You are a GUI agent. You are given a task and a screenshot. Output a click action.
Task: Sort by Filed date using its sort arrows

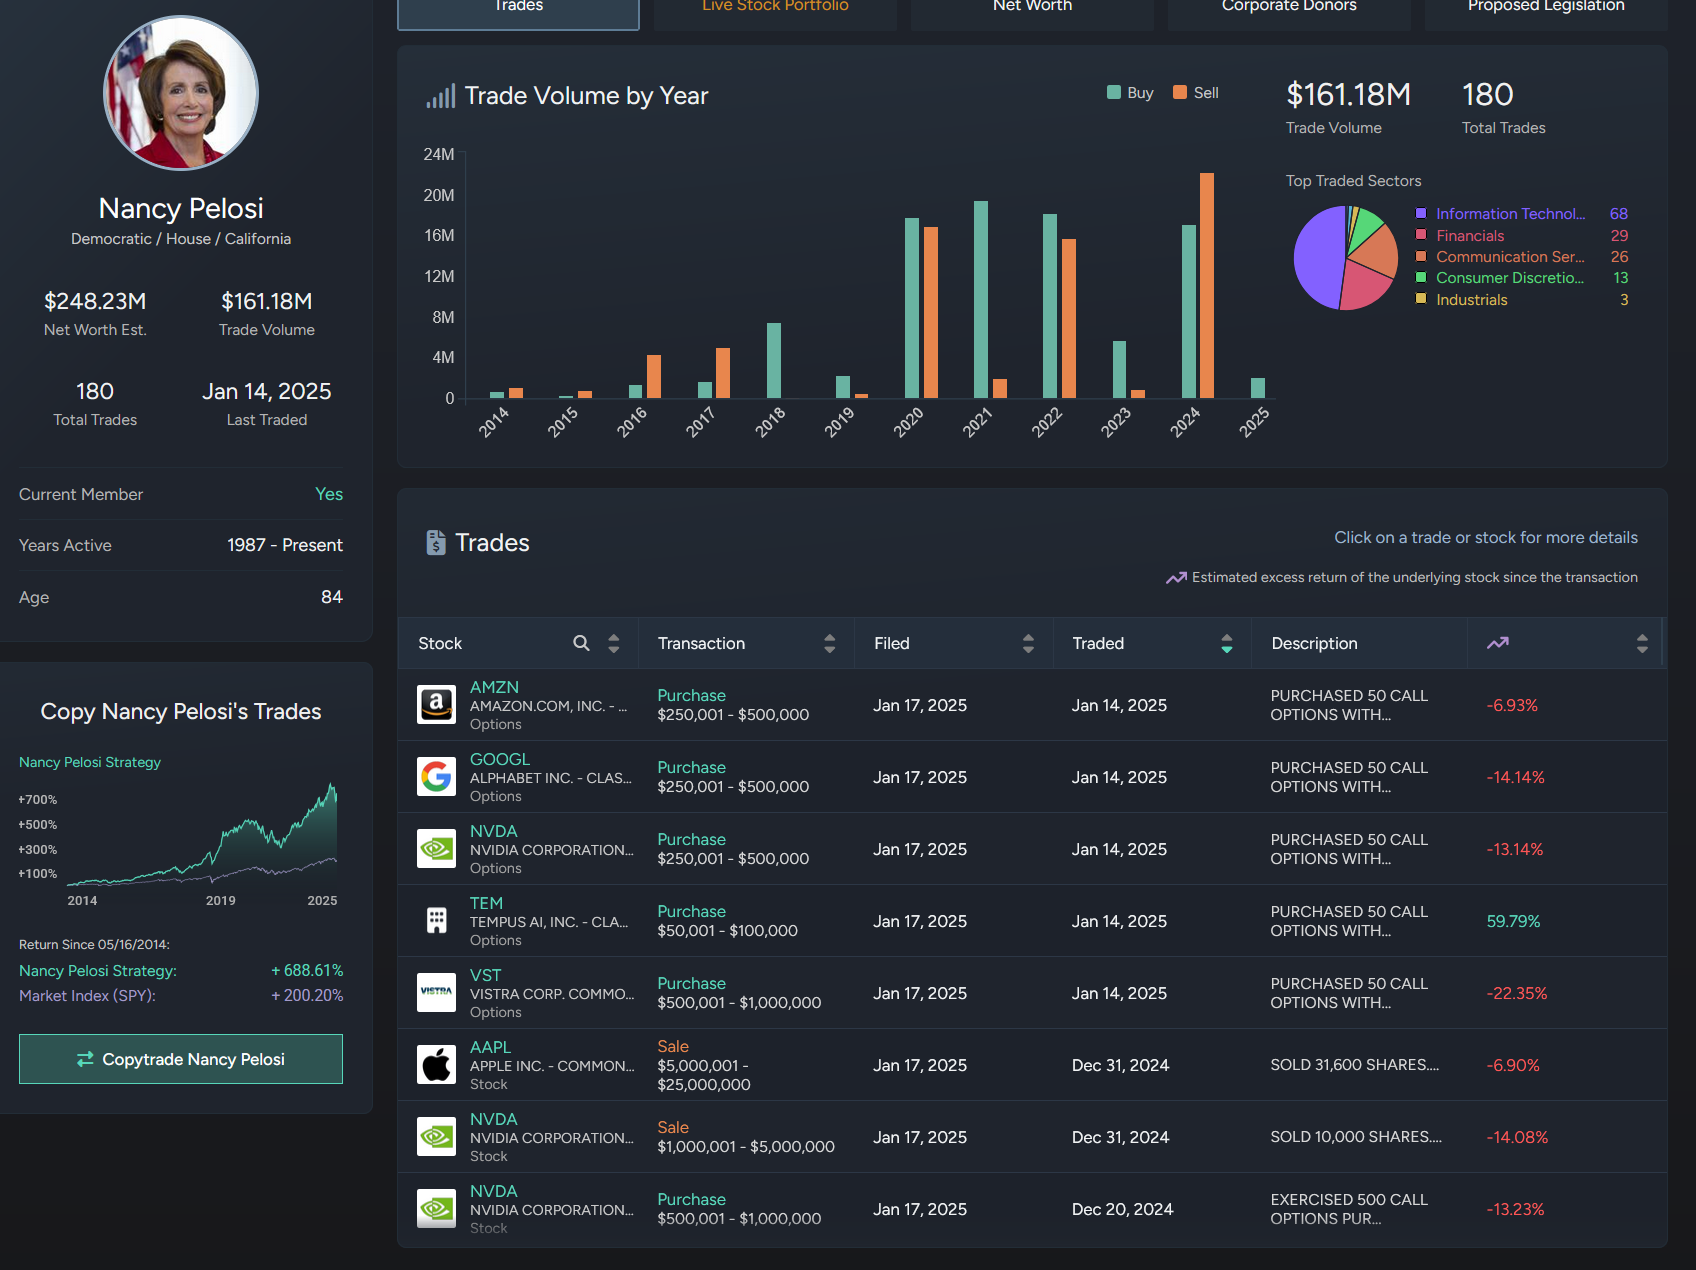click(1028, 643)
